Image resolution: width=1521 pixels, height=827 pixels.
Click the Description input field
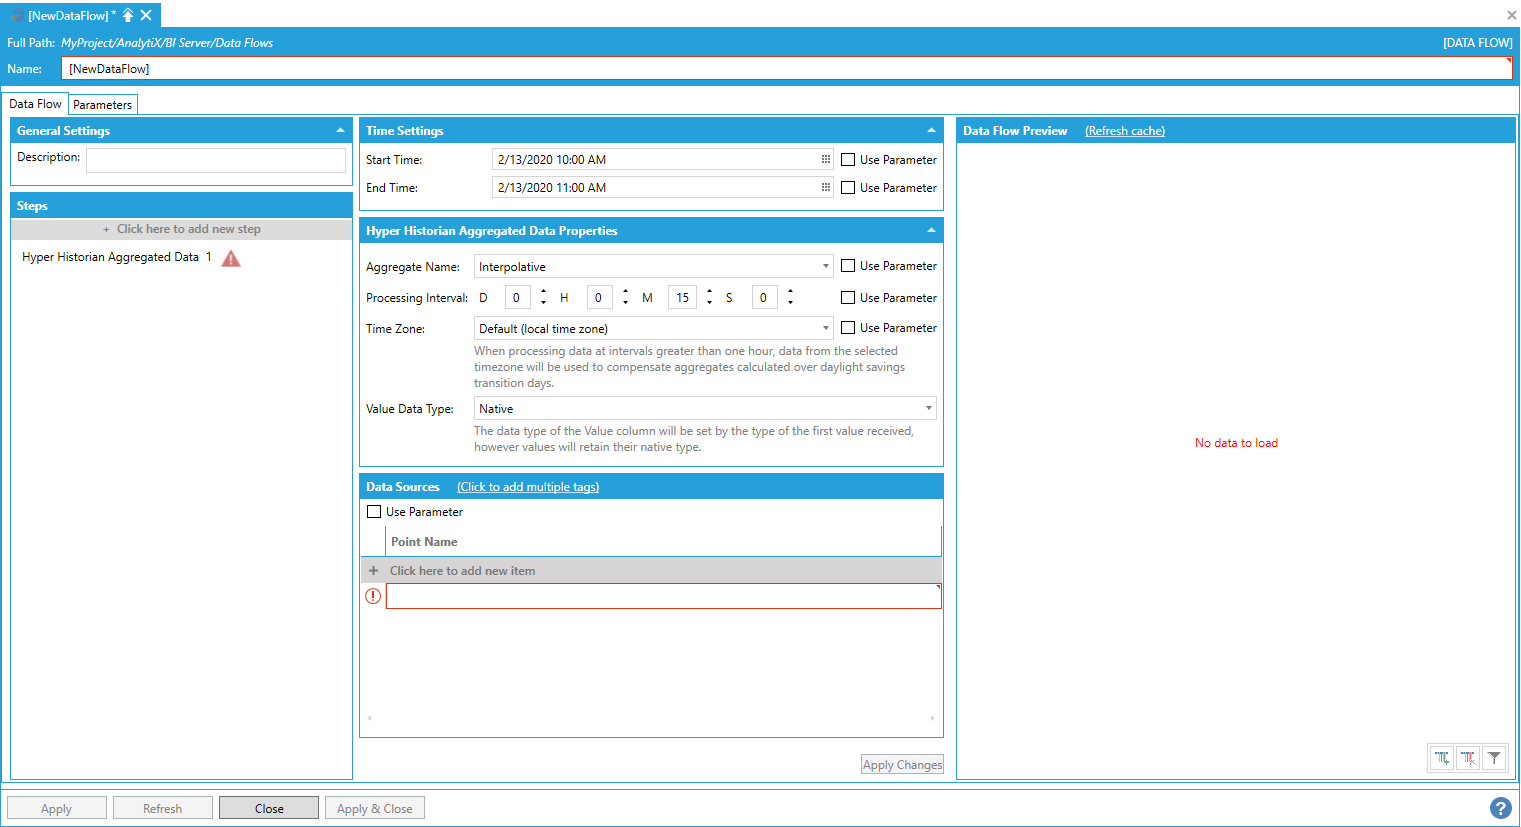click(x=215, y=160)
